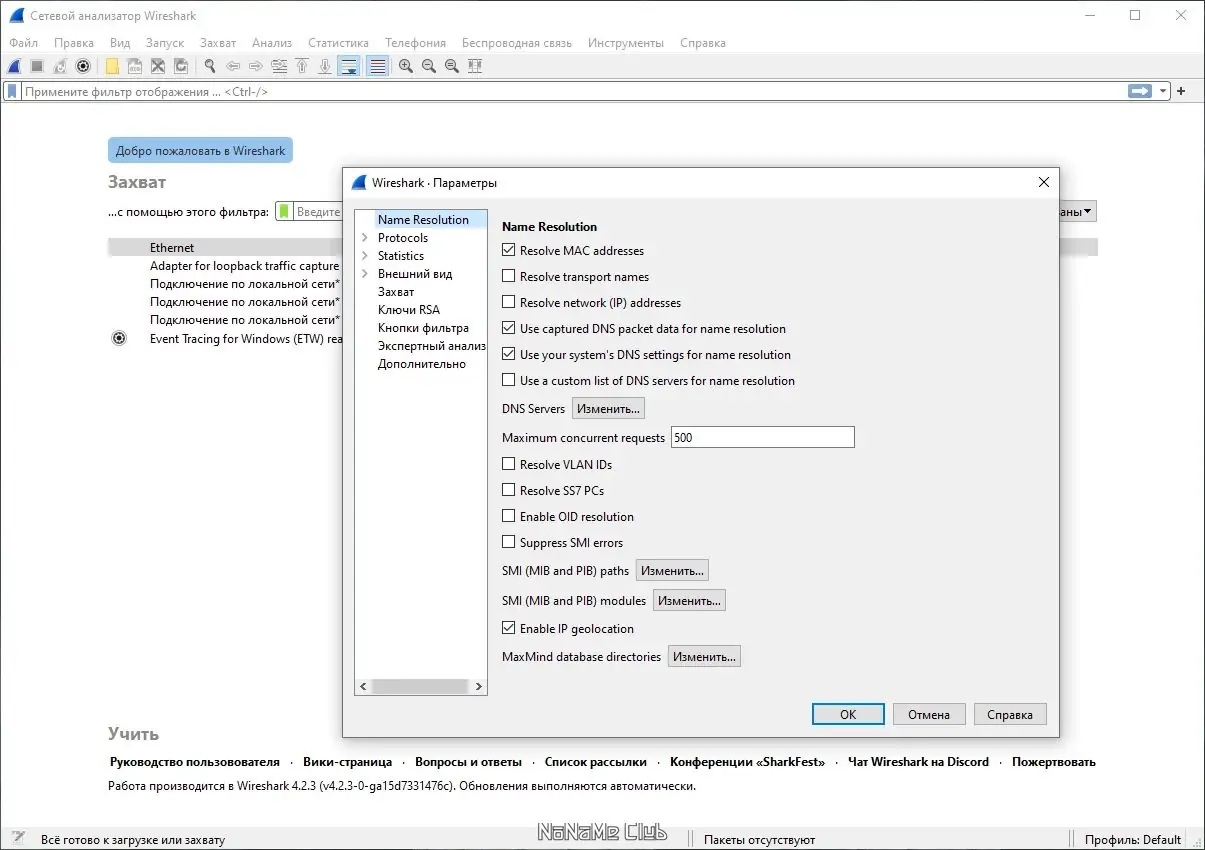This screenshot has width=1205, height=850.
Task: Open interfaces shown dropdown behind dialog
Action: 1078,212
